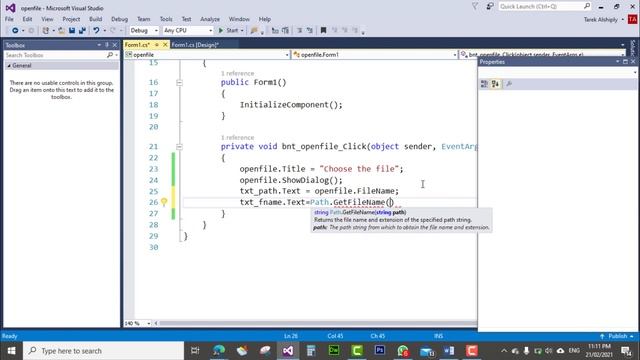Click the search magnifier in Toolbox
The width and height of the screenshot is (640, 360).
110,55
